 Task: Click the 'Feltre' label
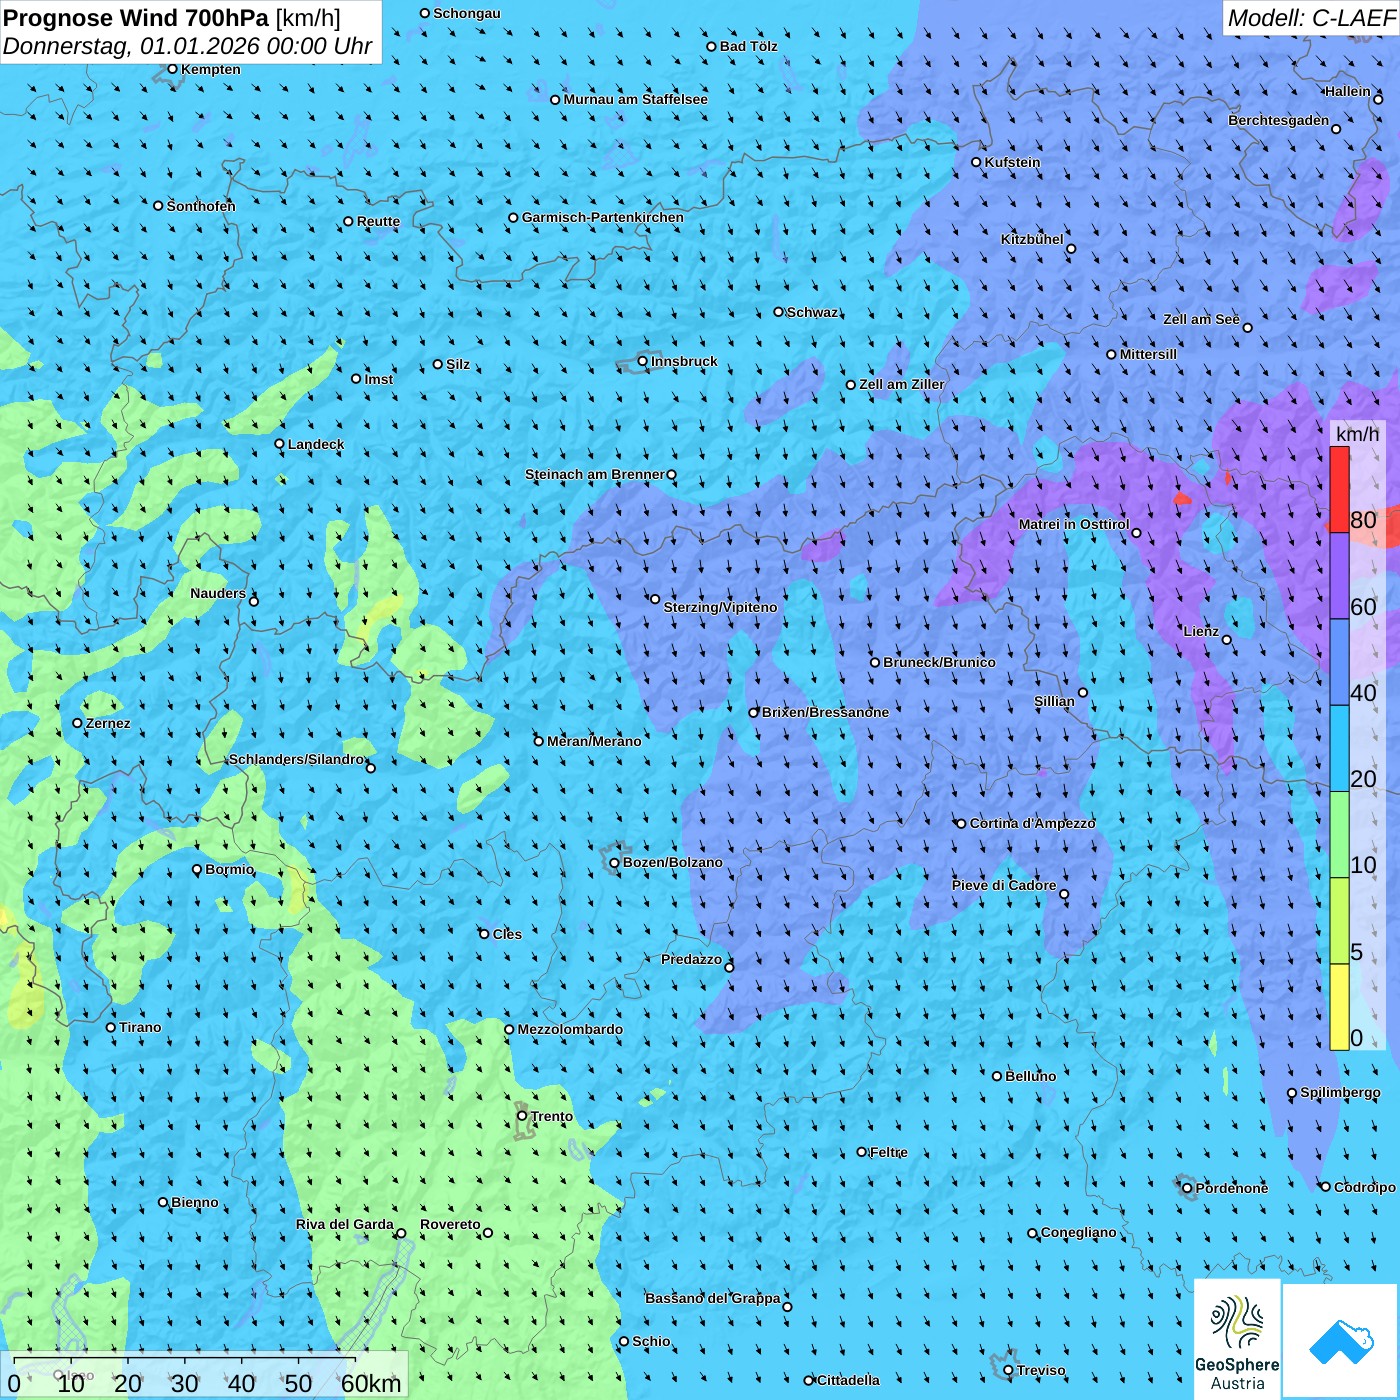click(889, 1152)
